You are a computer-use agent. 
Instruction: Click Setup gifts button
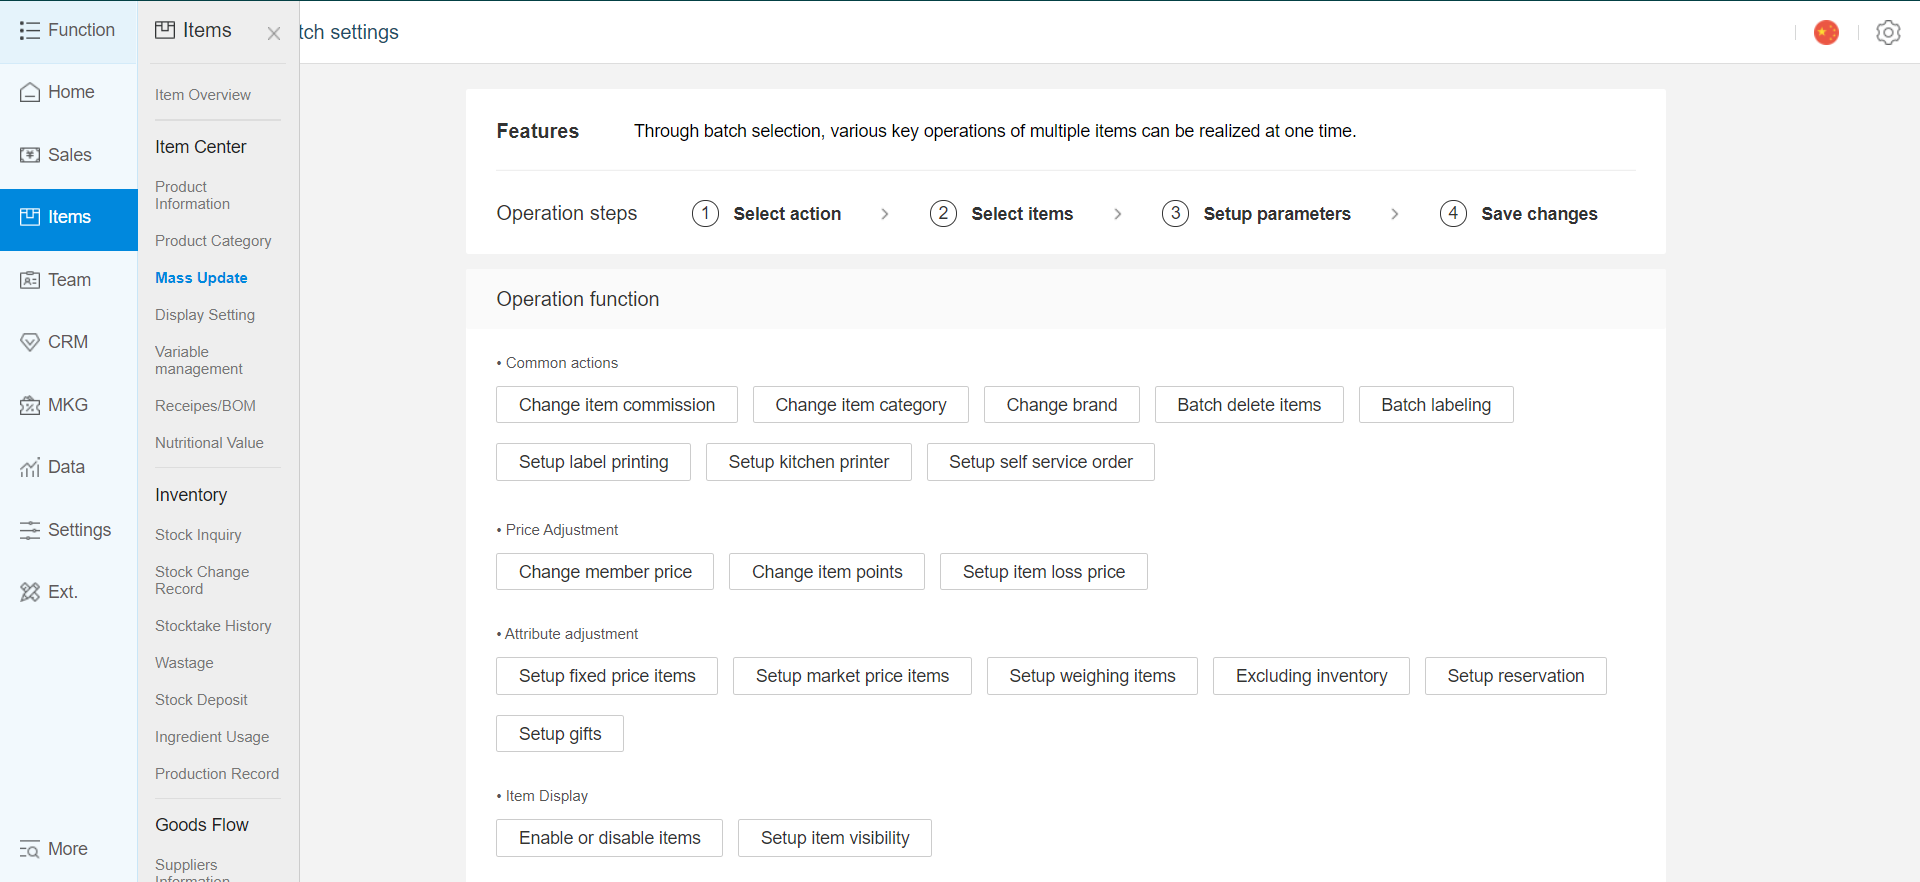point(560,734)
